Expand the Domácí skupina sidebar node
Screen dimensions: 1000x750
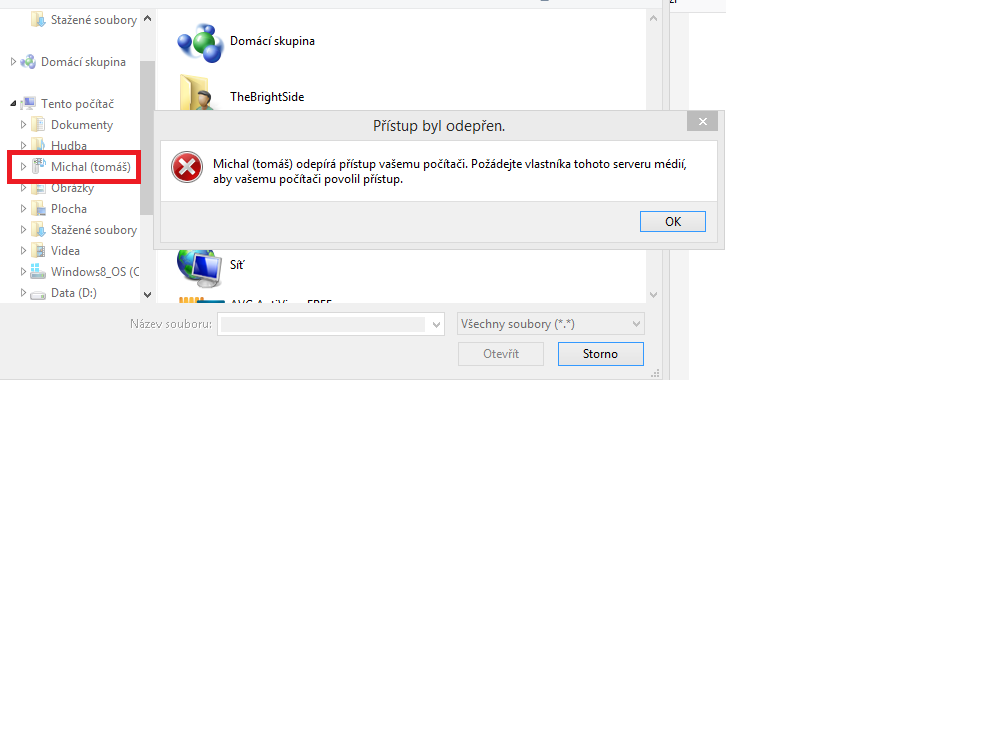tap(13, 62)
